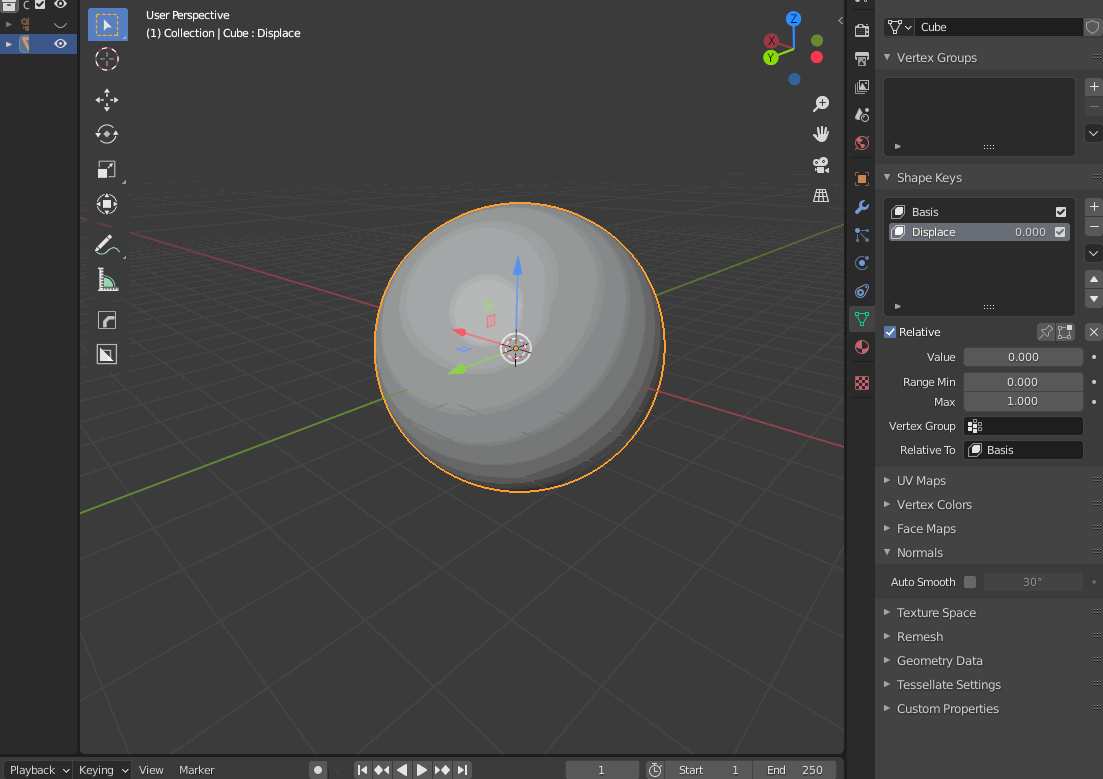Viewport: 1103px width, 779px height.
Task: Play the animation forward
Action: pos(421,770)
